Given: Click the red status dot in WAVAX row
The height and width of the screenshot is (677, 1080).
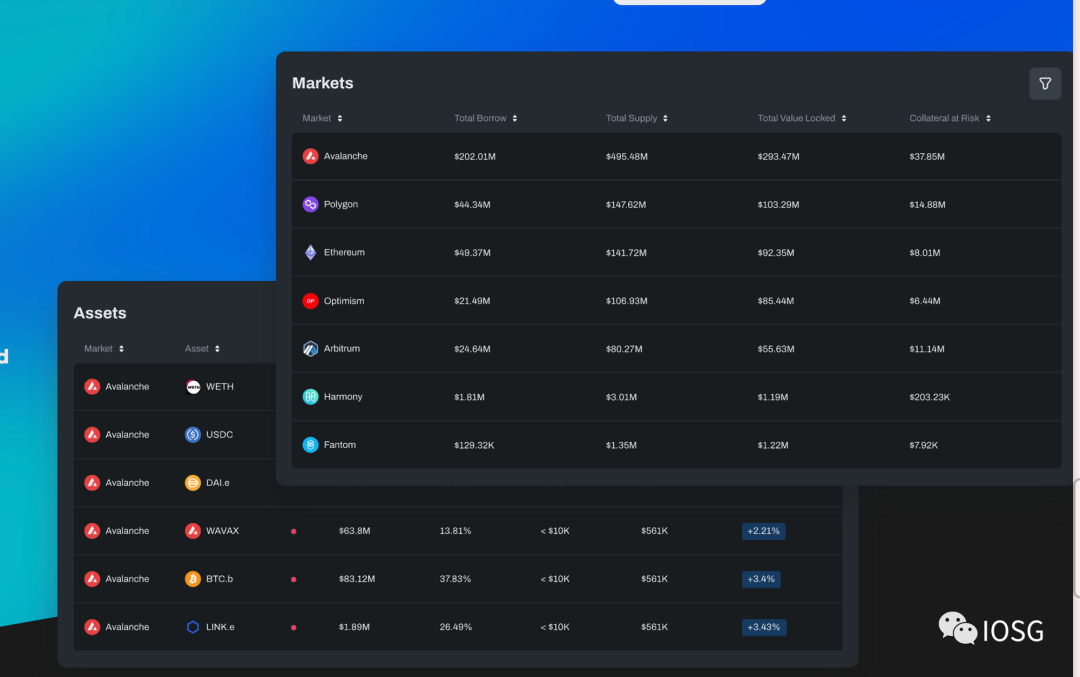Looking at the screenshot, I should [x=293, y=532].
